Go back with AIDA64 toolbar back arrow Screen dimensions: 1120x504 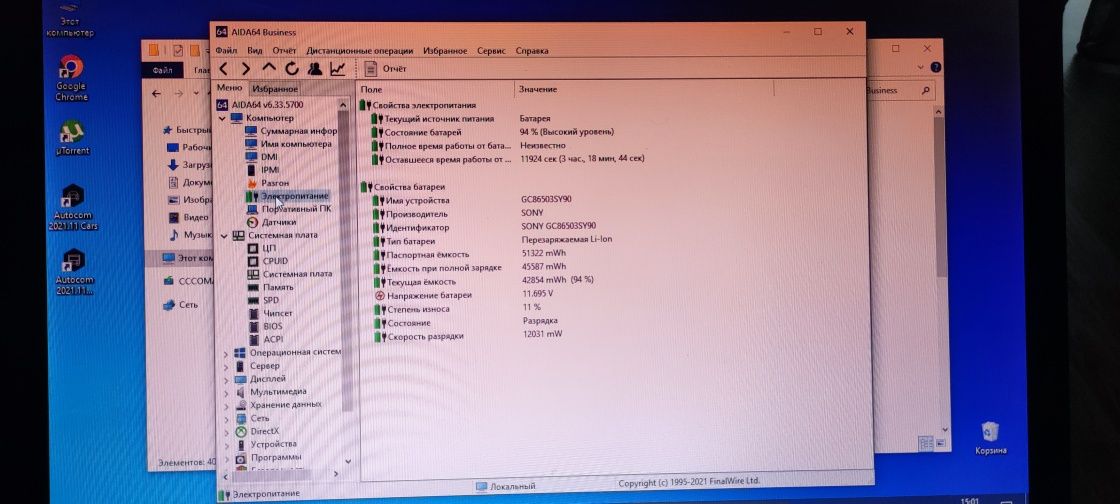pyautogui.click(x=224, y=69)
